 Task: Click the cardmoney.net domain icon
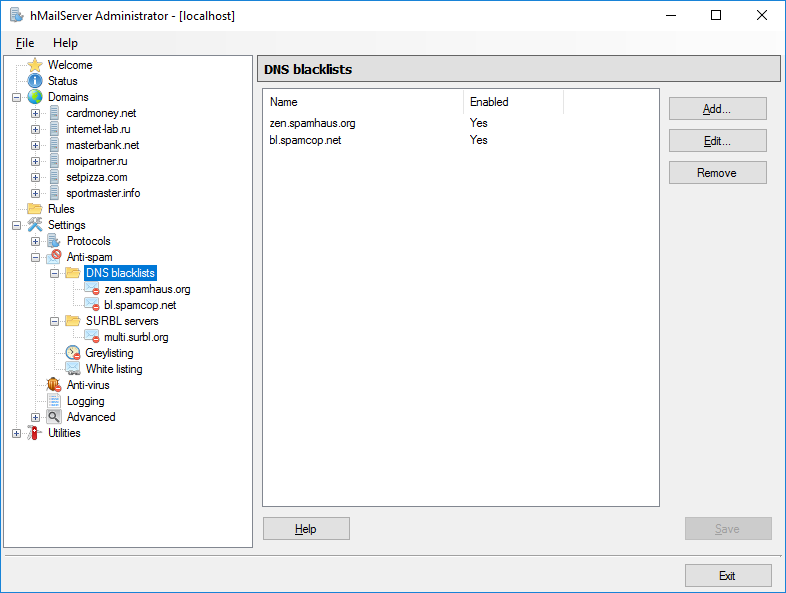click(x=54, y=113)
